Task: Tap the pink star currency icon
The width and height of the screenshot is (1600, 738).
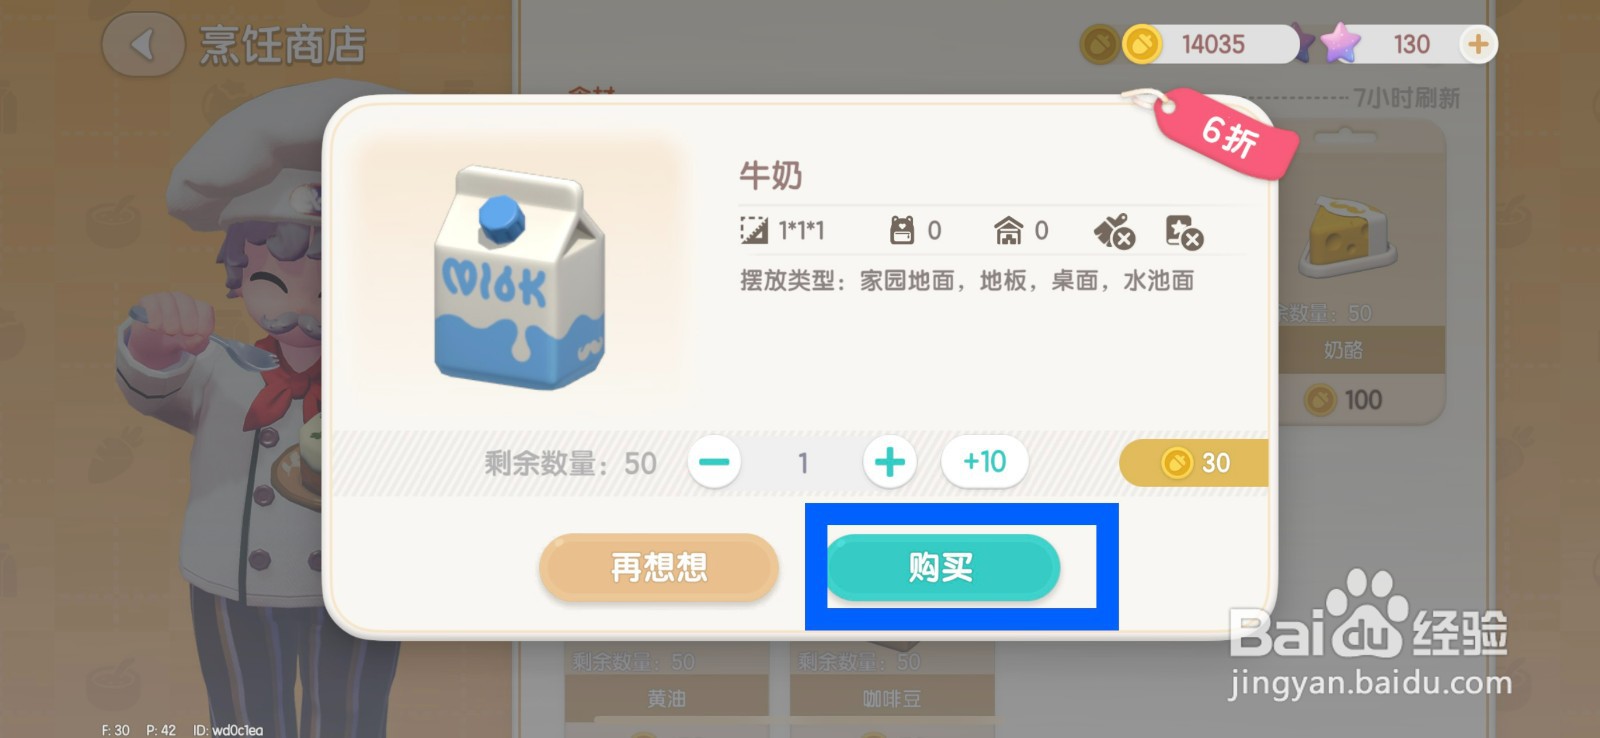Action: tap(1340, 43)
